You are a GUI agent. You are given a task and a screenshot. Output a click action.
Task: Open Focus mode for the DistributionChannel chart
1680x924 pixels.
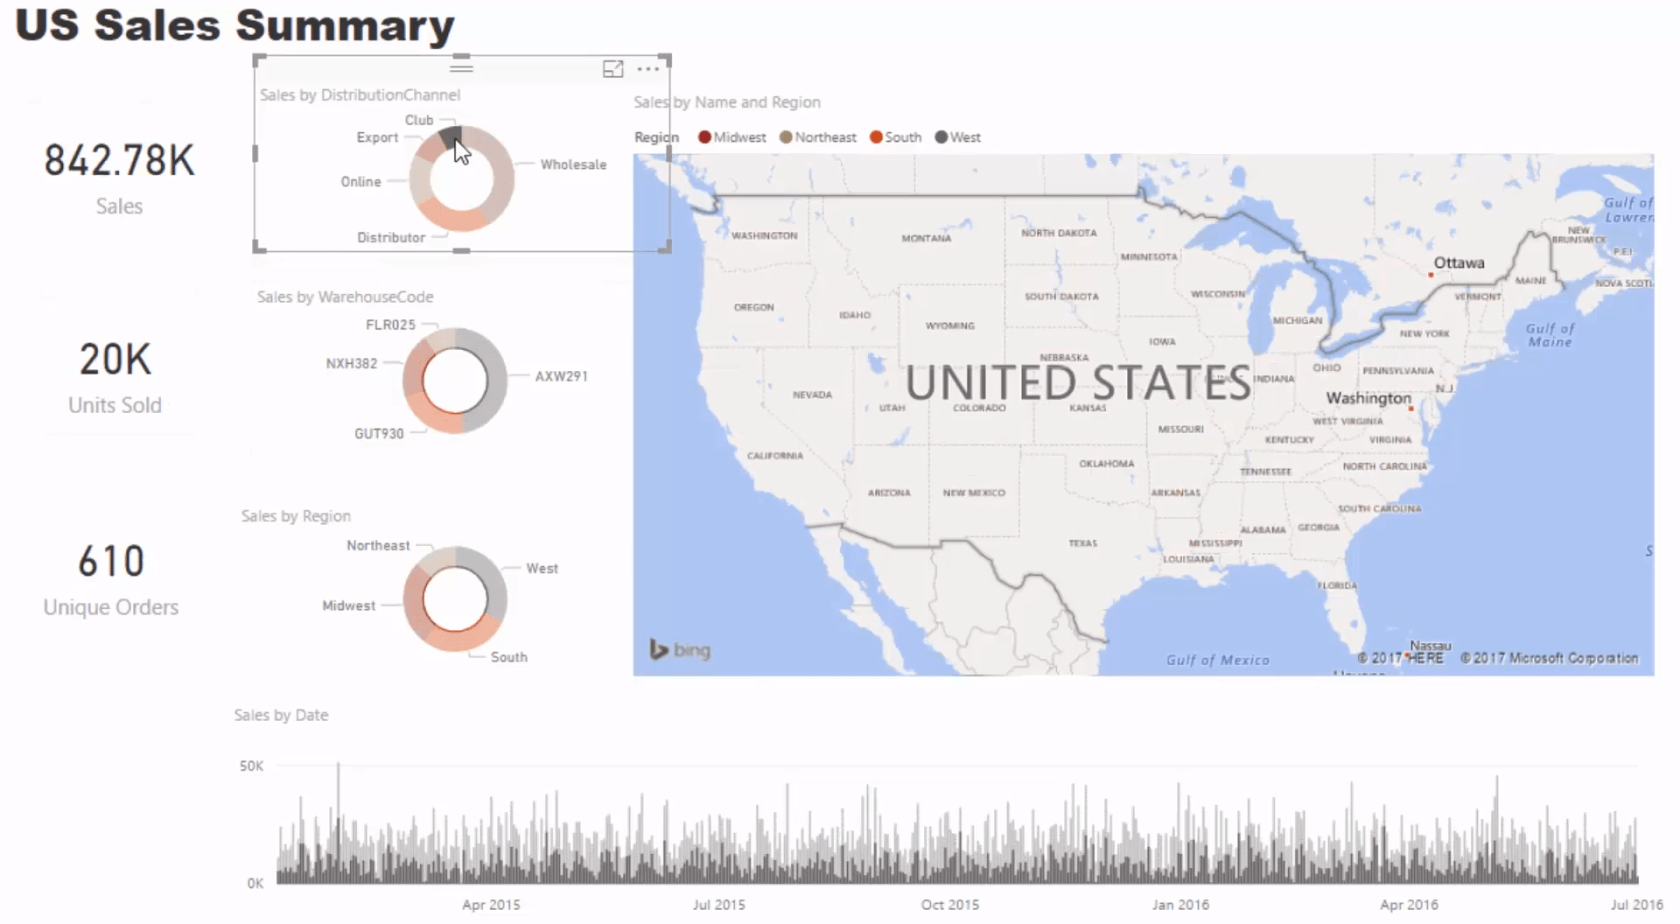[x=613, y=68]
